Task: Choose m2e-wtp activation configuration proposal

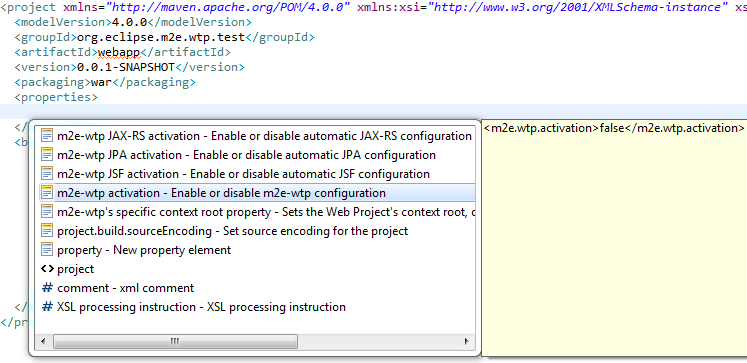Action: 257,193
